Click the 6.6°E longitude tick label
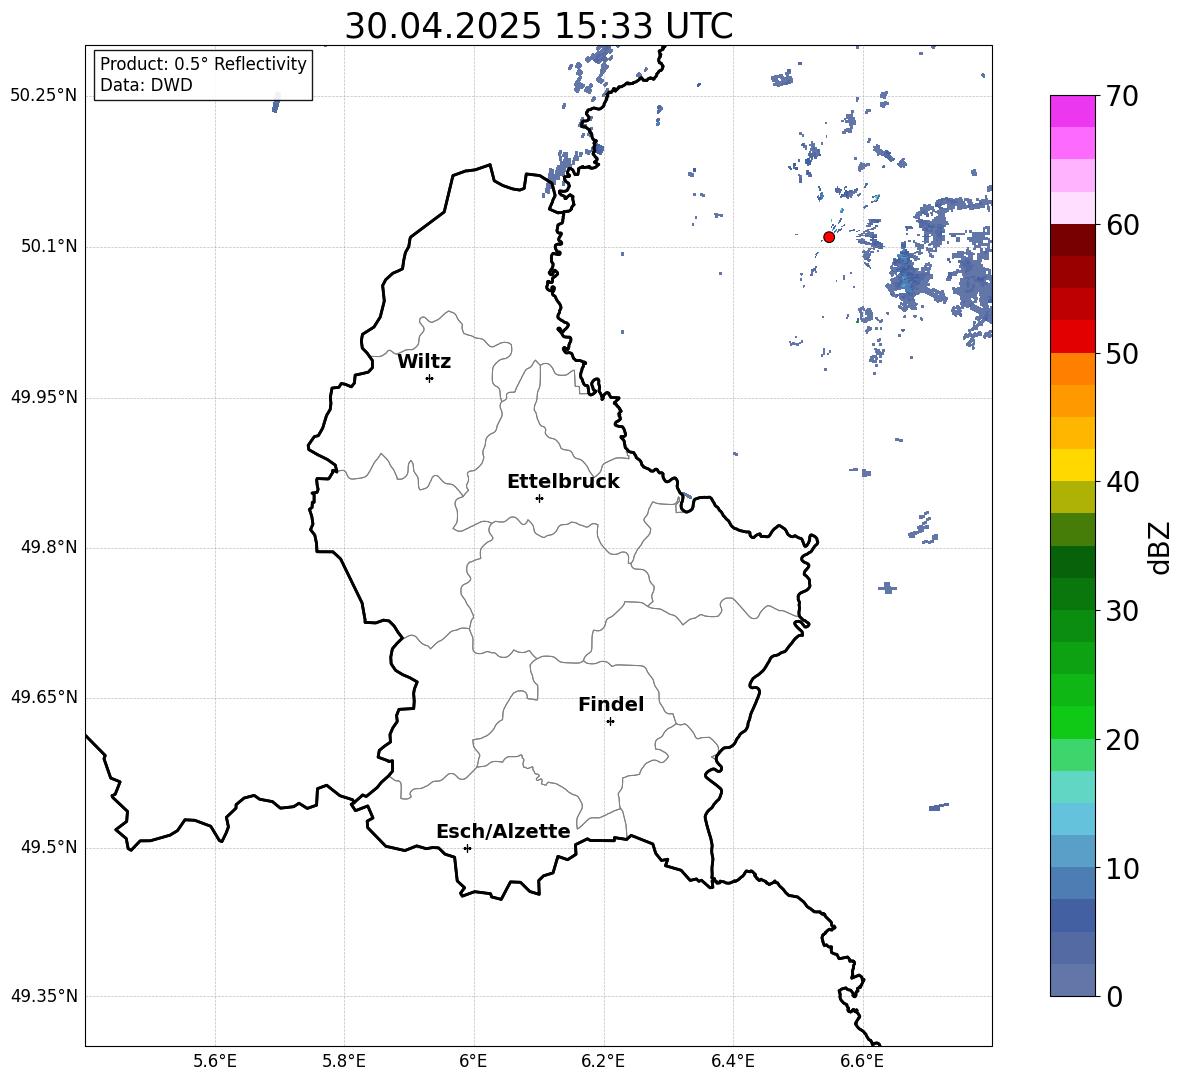Screen dimensions: 1184x1081 click(x=862, y=1061)
